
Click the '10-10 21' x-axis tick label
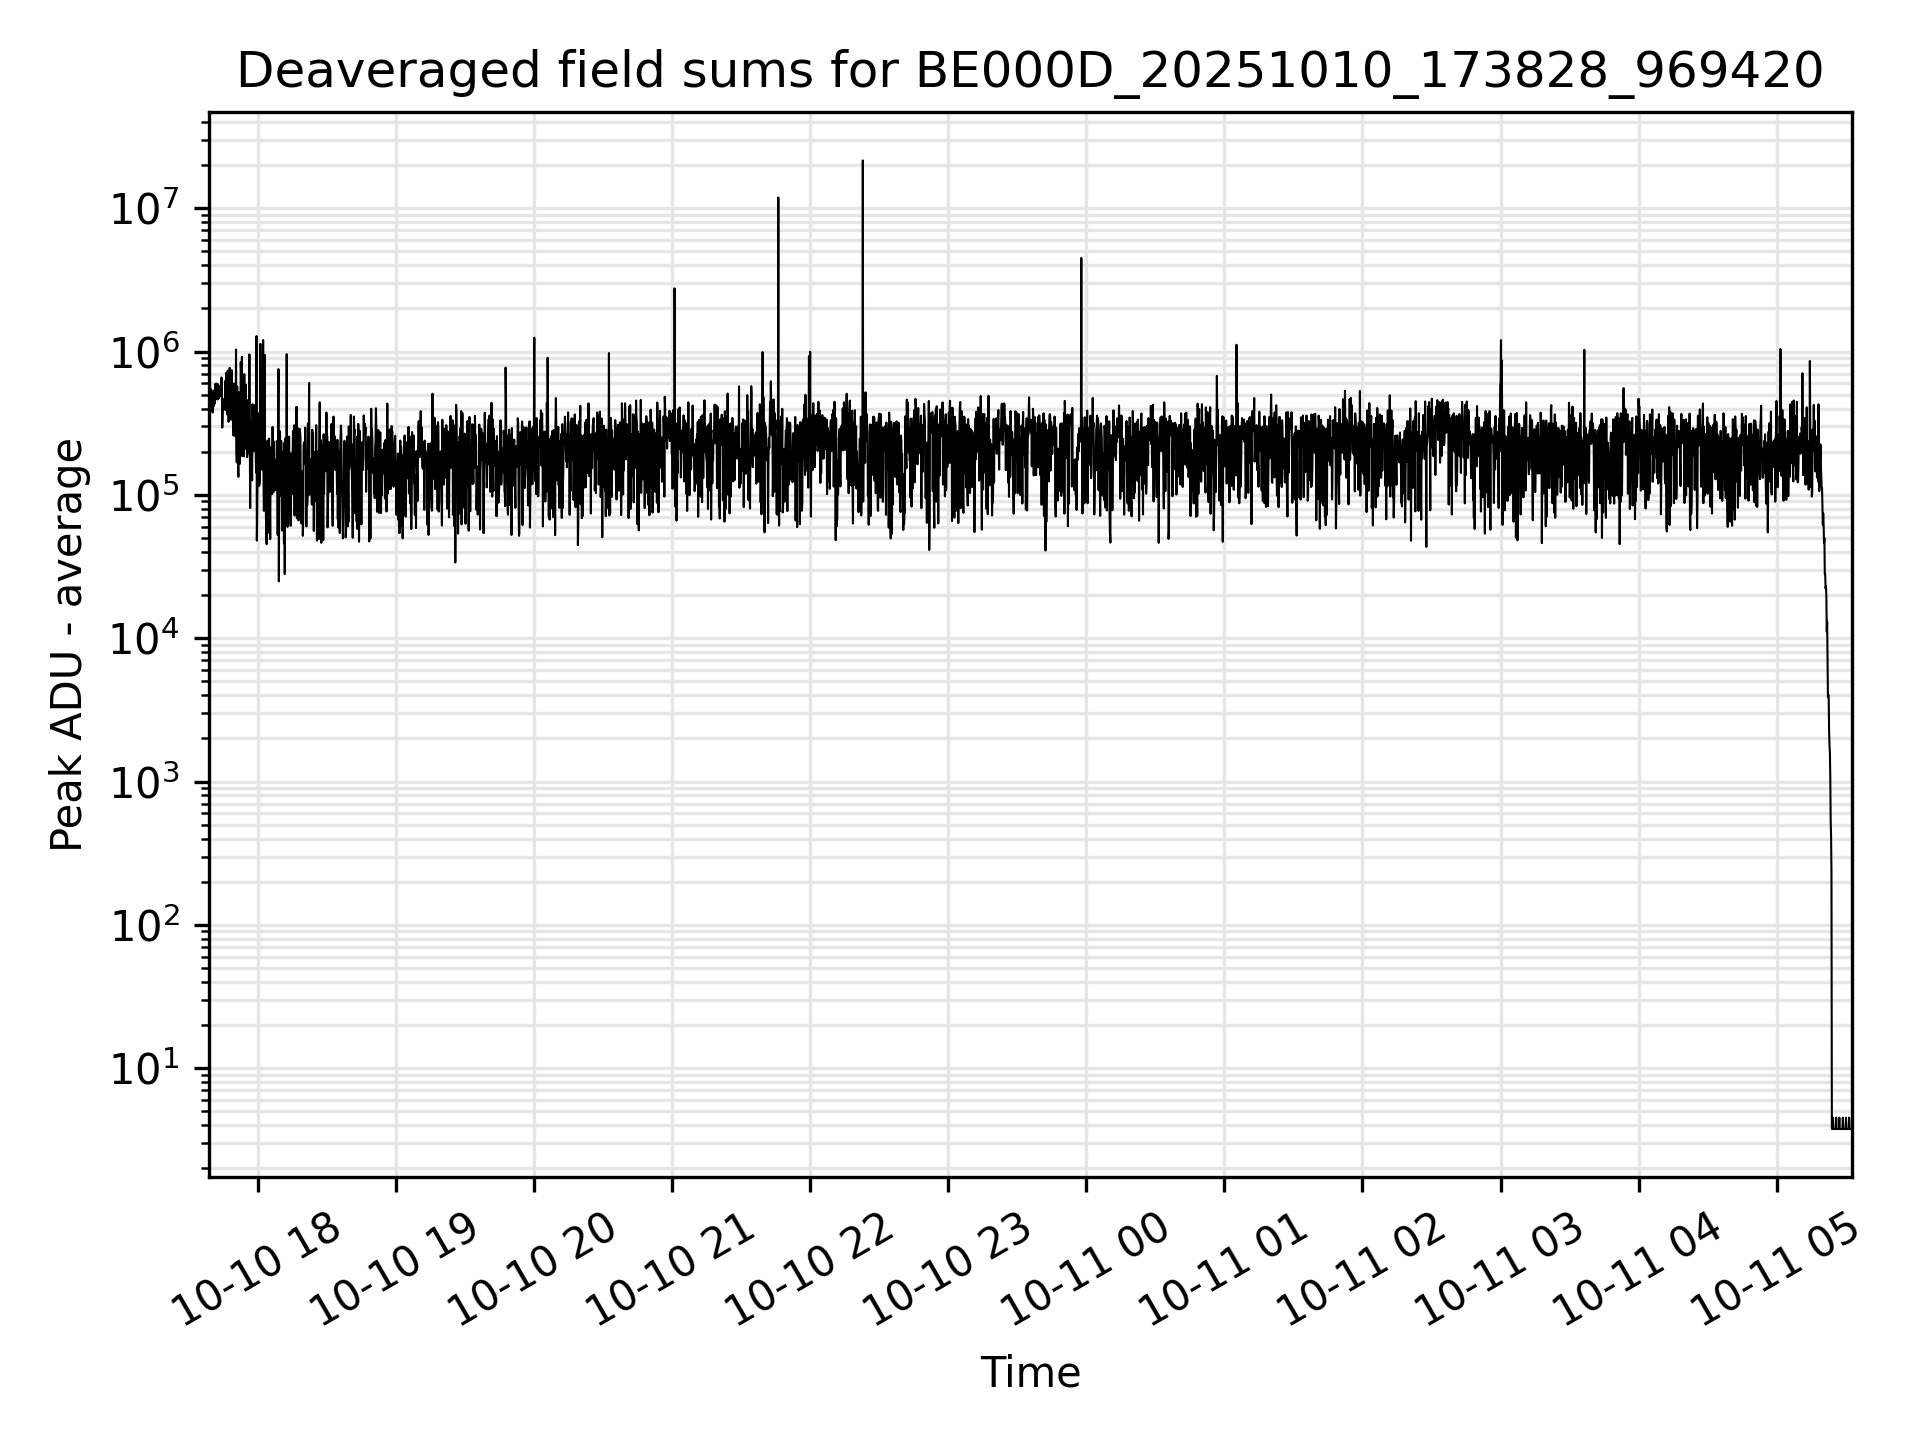pyautogui.click(x=669, y=1270)
